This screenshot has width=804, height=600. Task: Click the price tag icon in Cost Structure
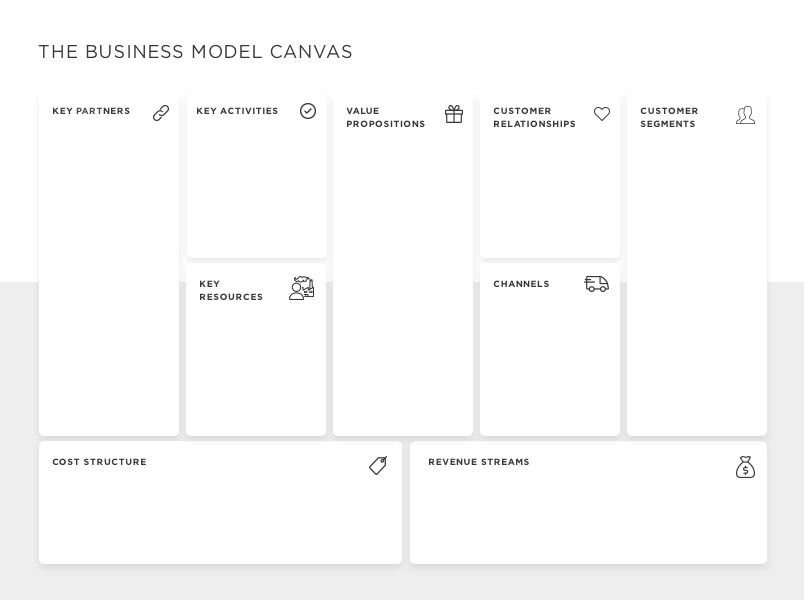[x=378, y=465]
